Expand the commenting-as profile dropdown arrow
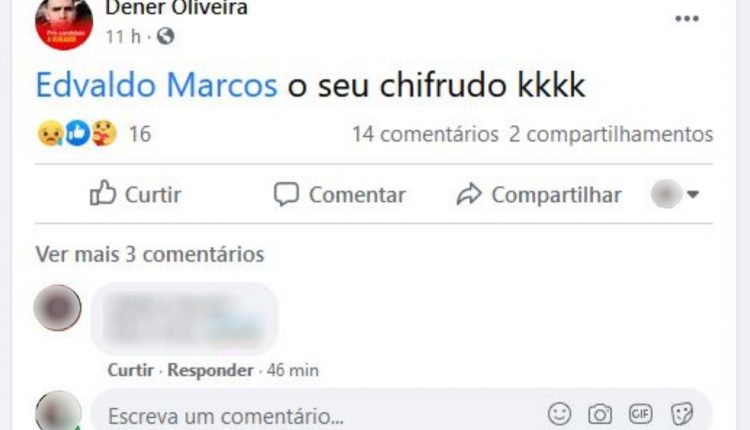The image size is (750, 430). click(x=693, y=194)
